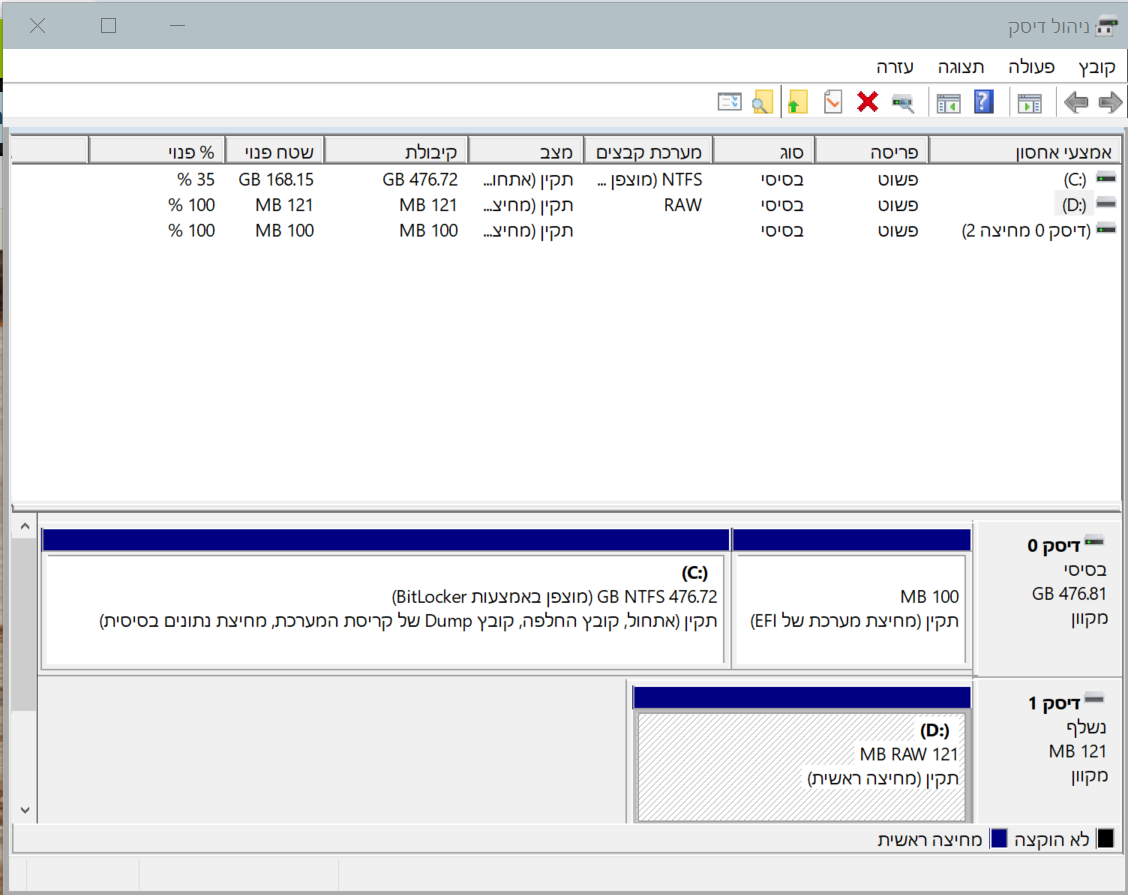Click the rescan disks drive-magnifier icon
The image size is (1128, 895).
click(903, 102)
